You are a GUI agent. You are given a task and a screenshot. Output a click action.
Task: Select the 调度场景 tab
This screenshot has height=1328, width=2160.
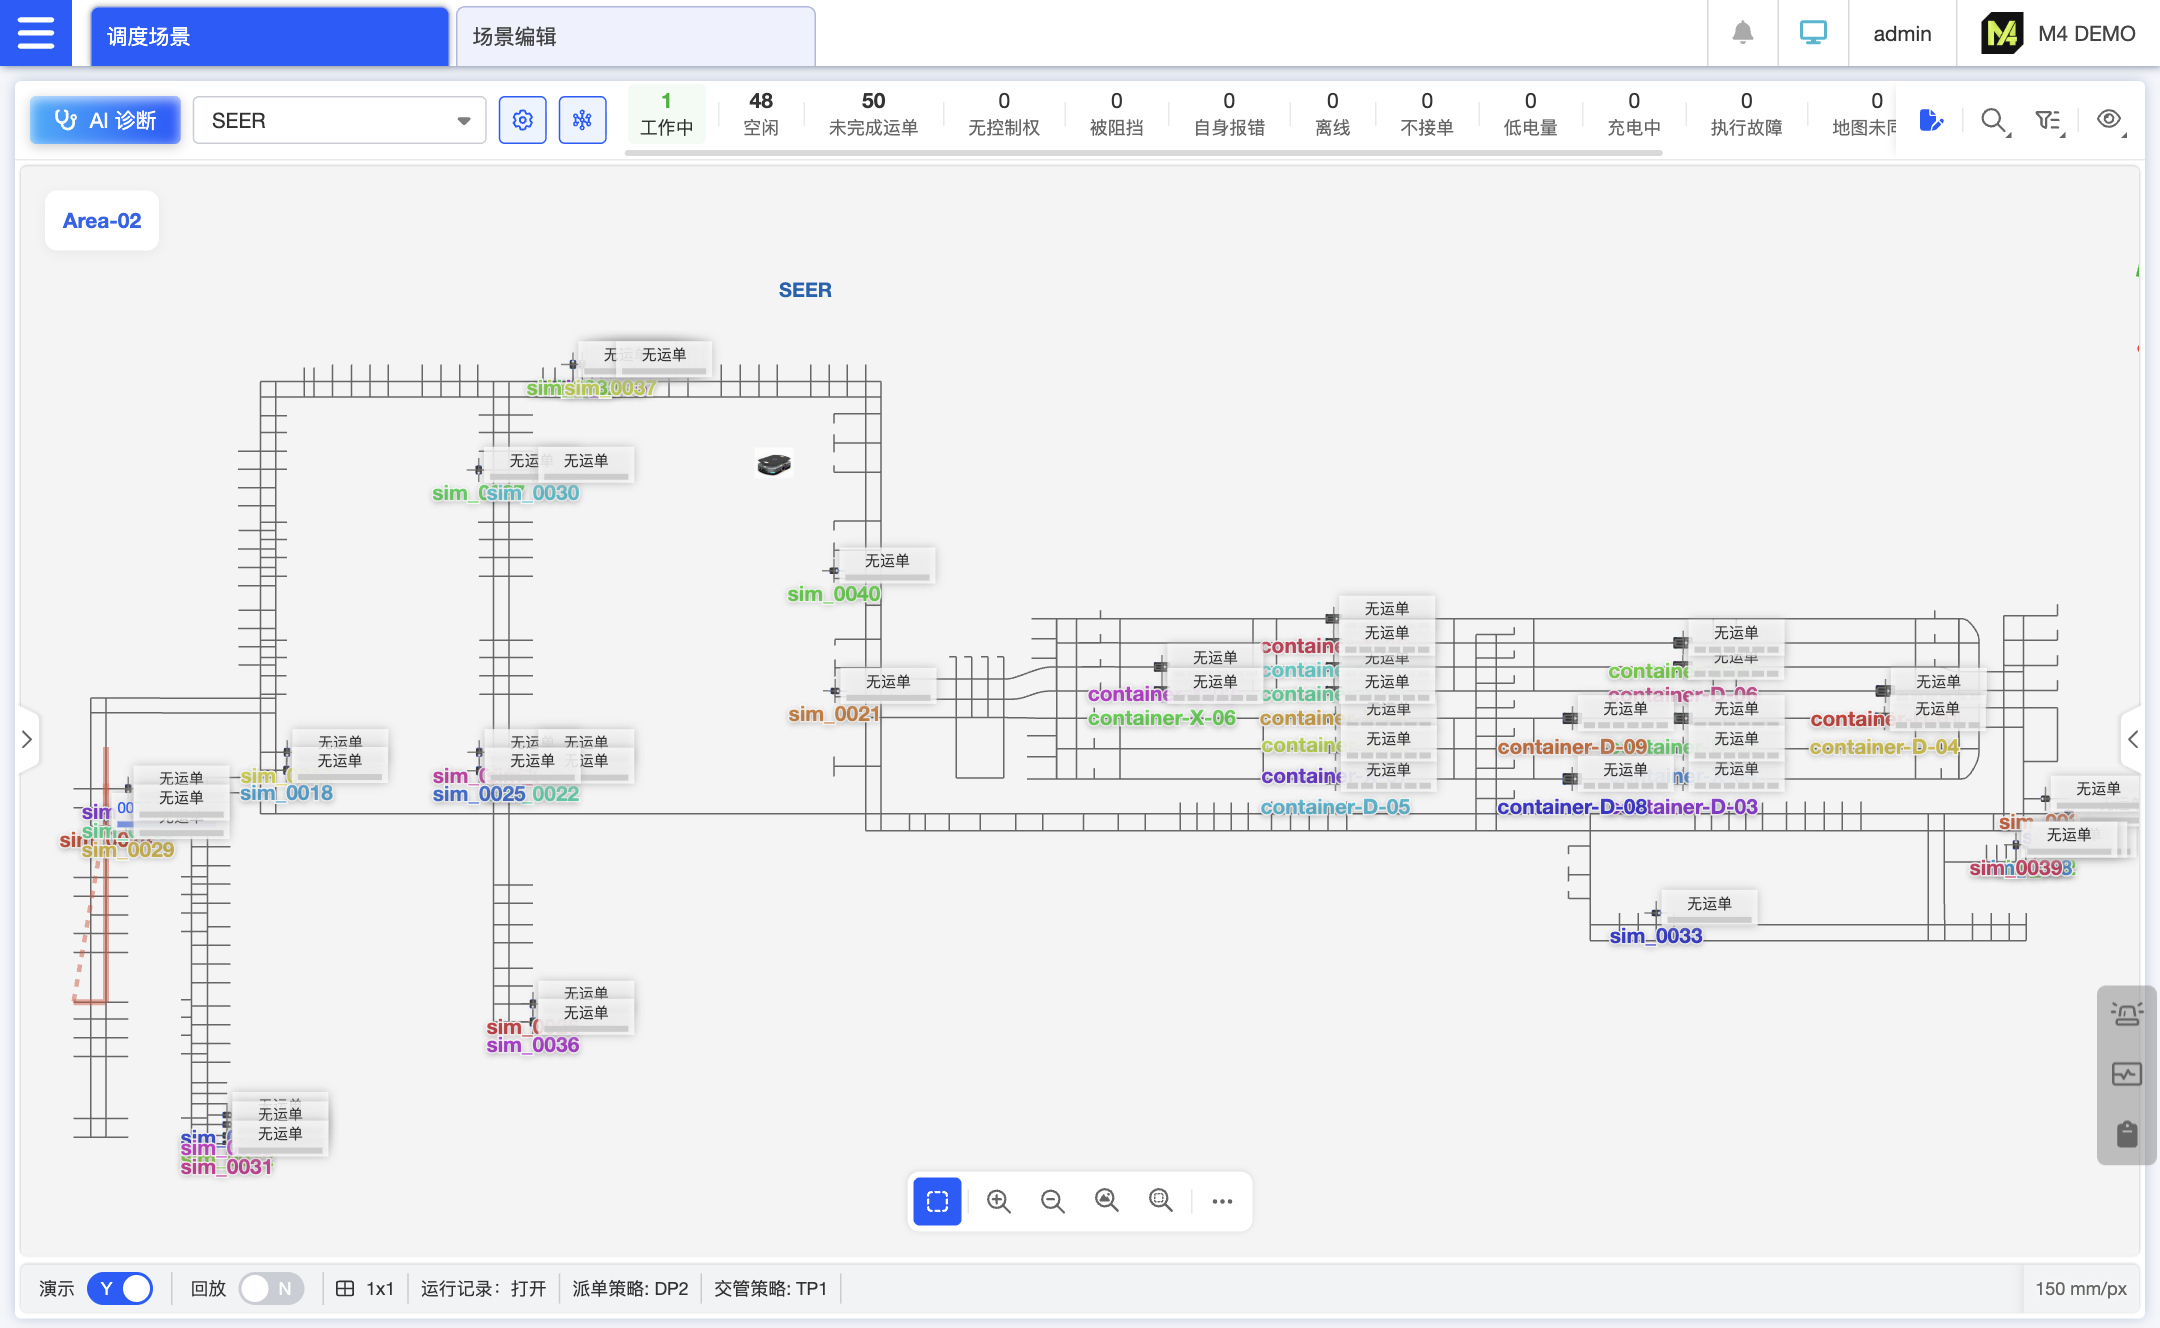pos(269,37)
